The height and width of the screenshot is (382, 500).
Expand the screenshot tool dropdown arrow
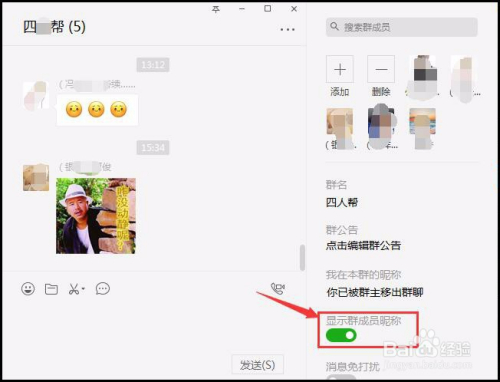point(83,288)
